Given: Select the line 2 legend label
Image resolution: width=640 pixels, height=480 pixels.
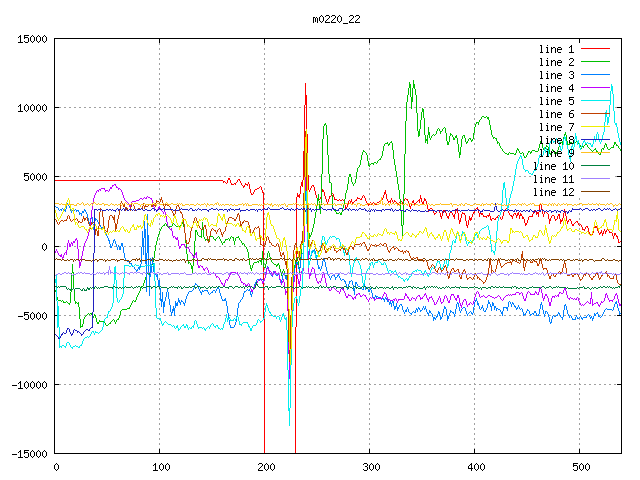Looking at the screenshot, I should tap(556, 62).
